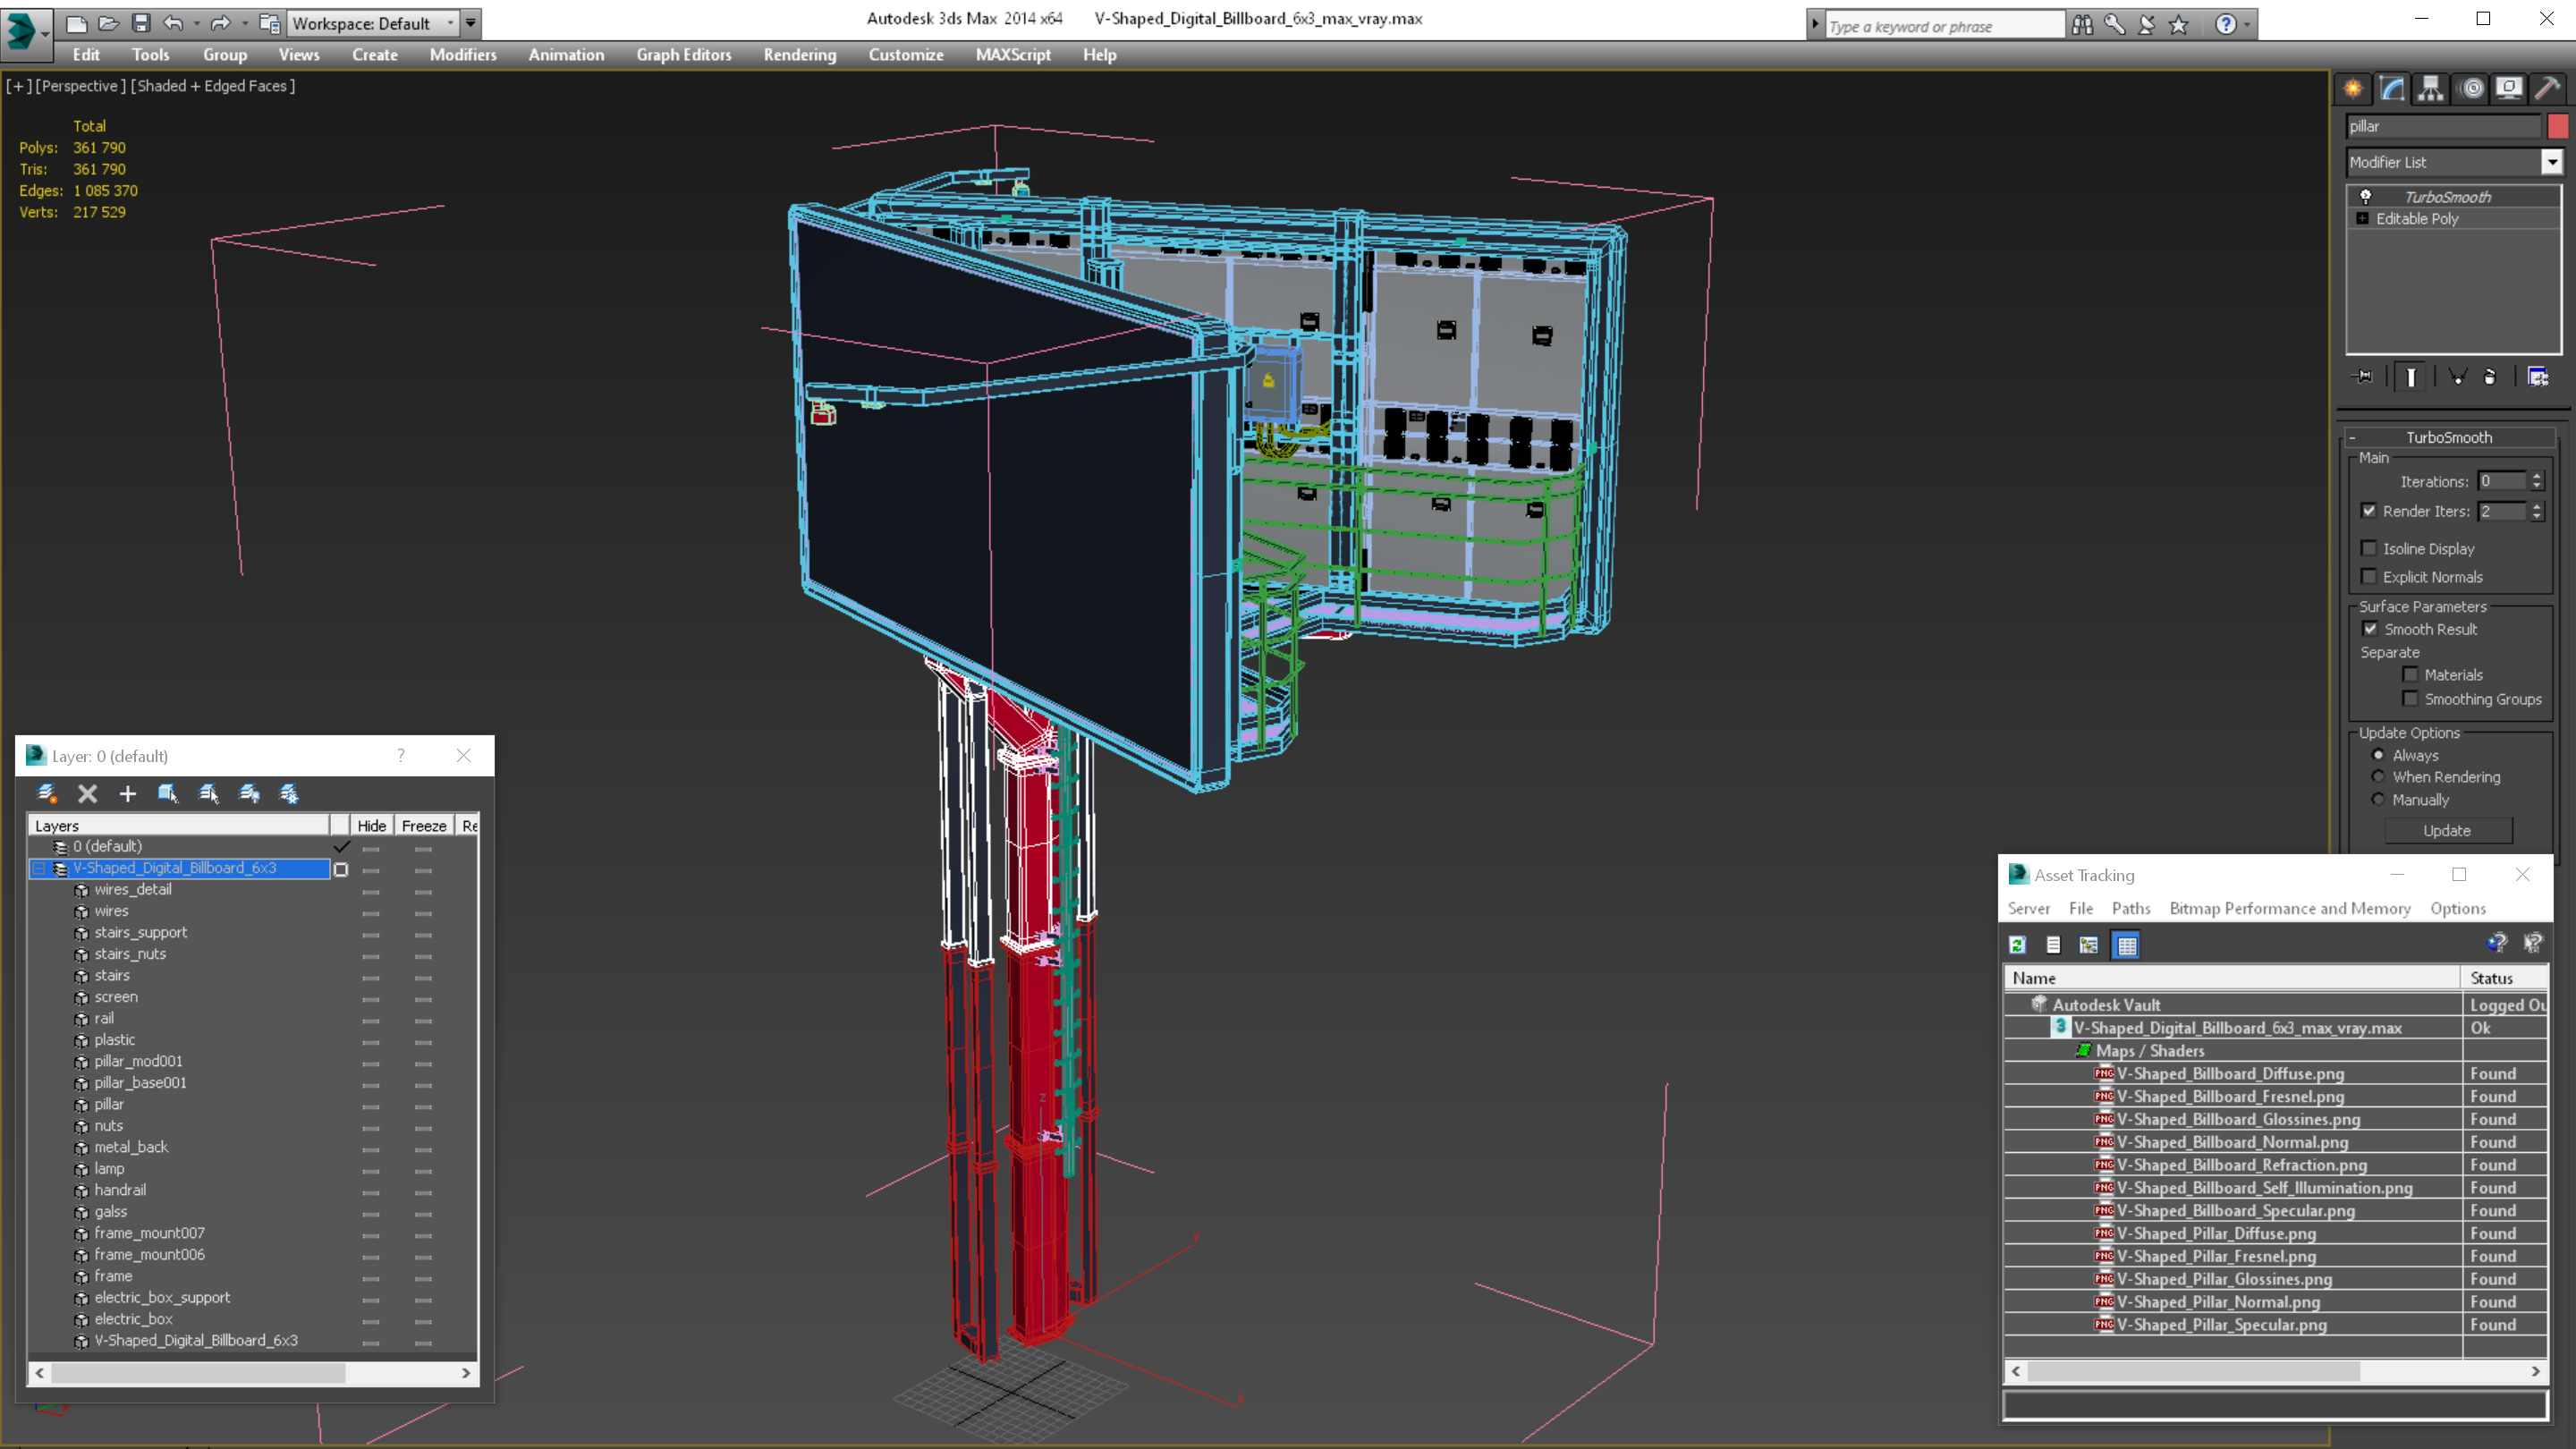
Task: Toggle Render Iters checkbox
Action: point(2369,510)
